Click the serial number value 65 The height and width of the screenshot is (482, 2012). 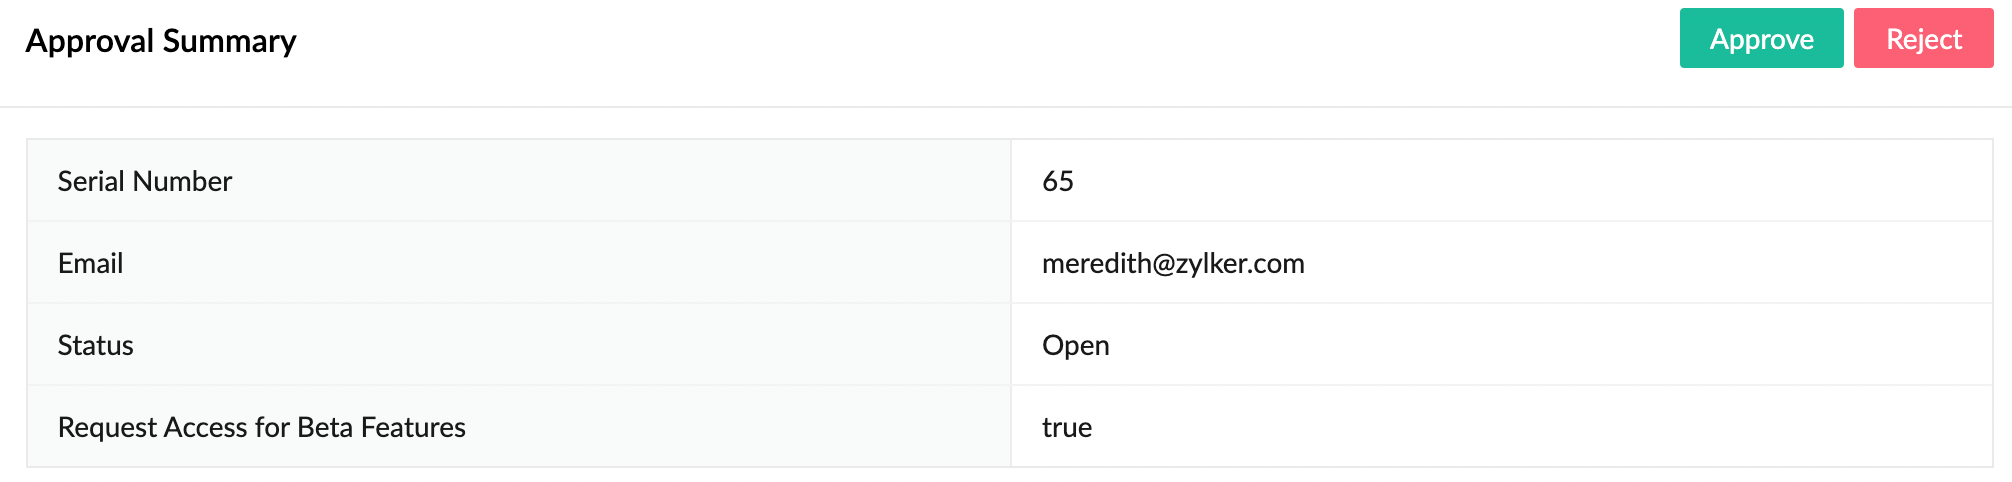tap(1057, 181)
